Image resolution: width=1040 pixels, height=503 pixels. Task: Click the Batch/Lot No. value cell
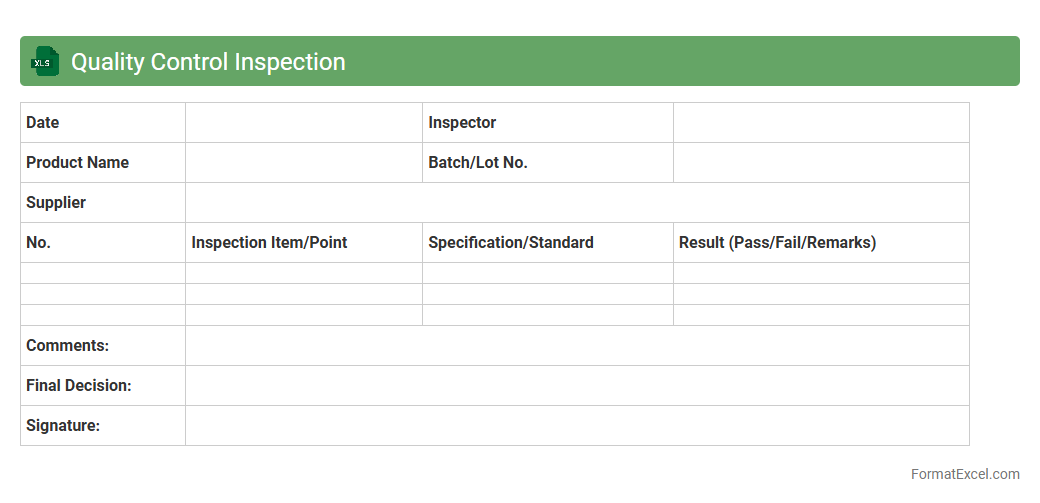coord(821,163)
